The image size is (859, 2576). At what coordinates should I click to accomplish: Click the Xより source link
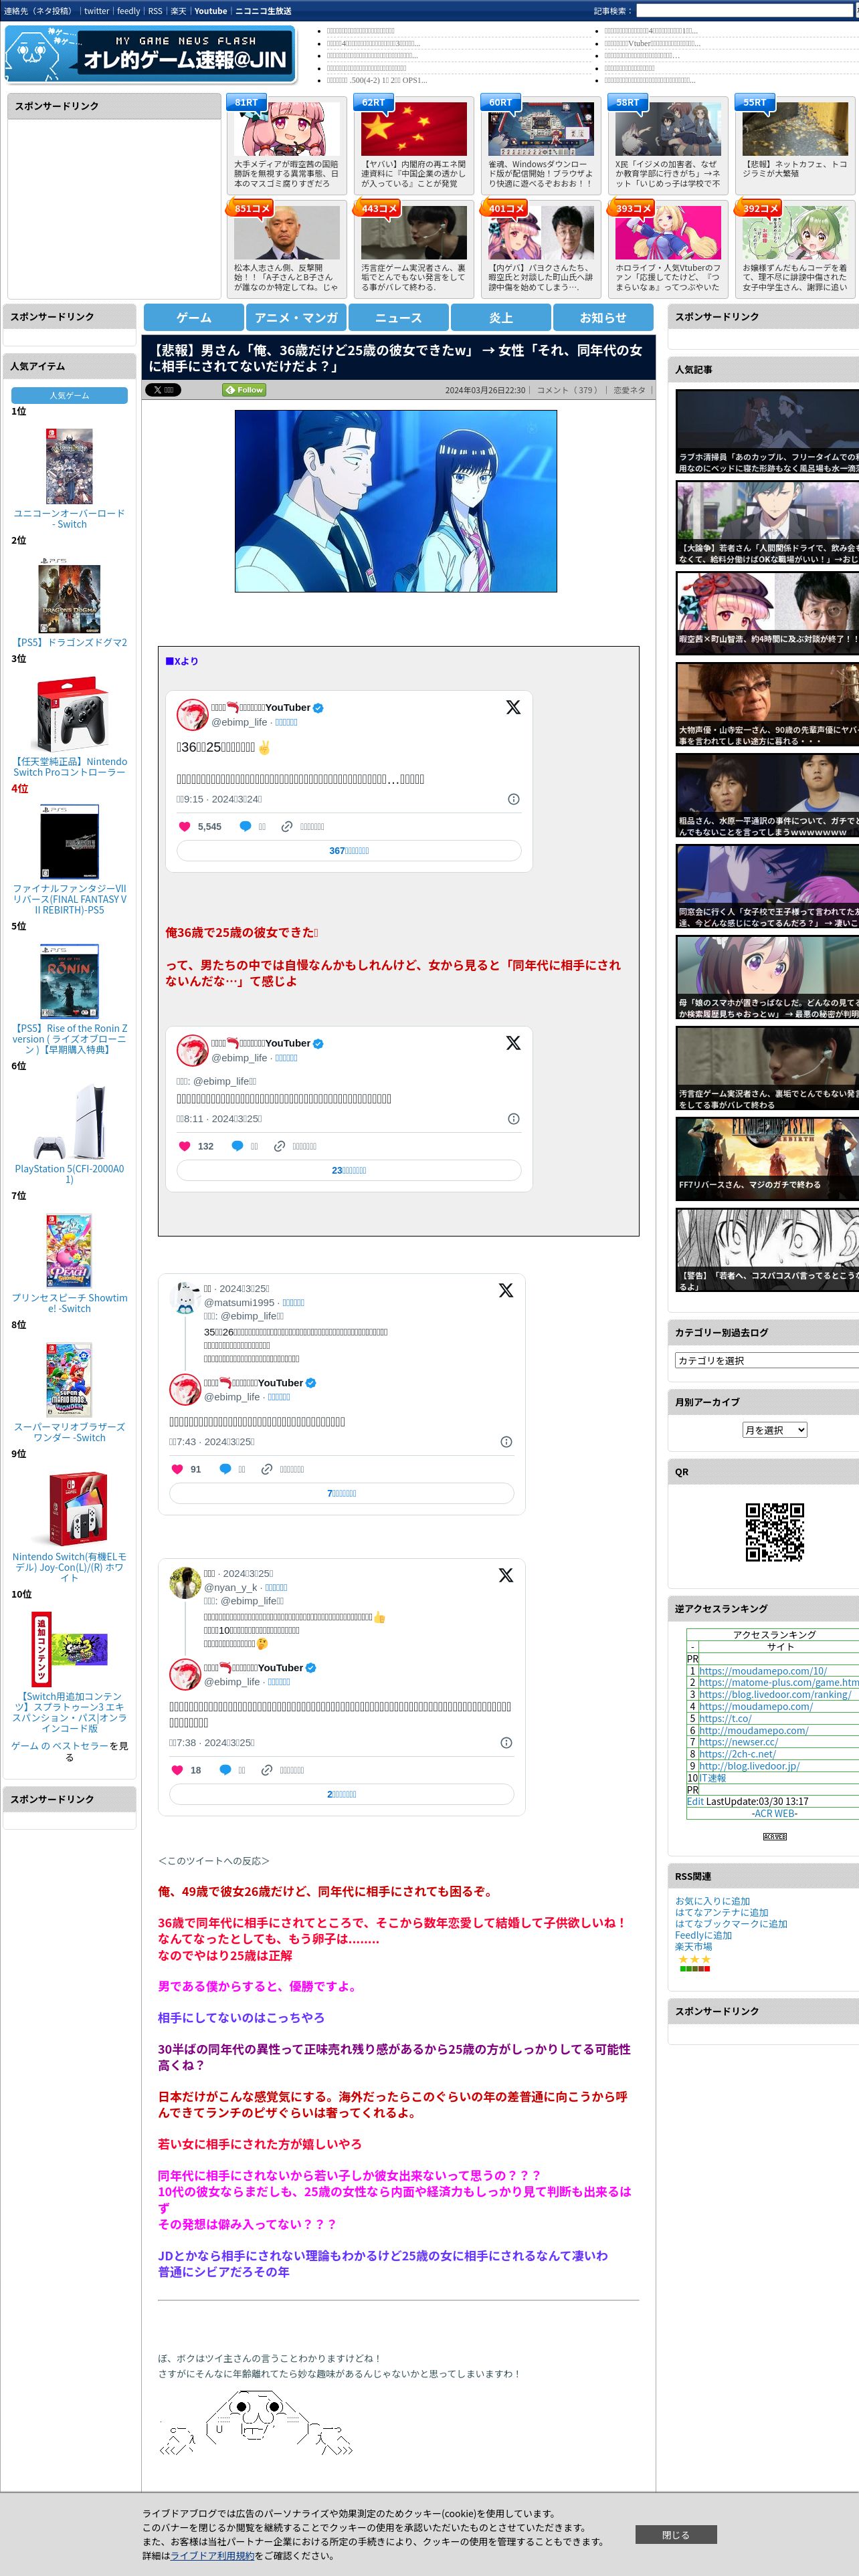(182, 661)
